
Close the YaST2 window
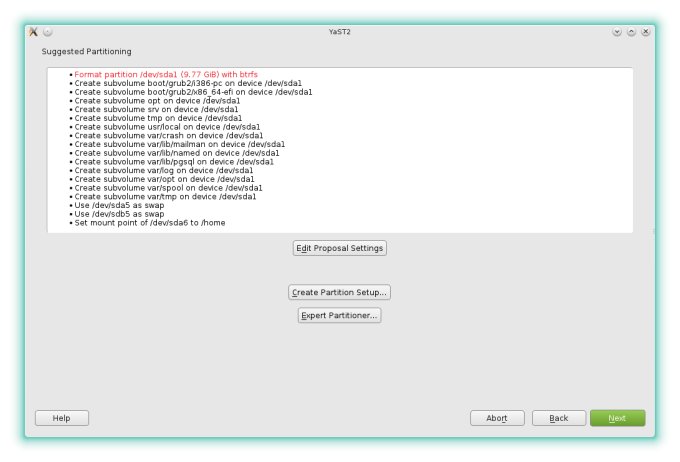point(646,32)
